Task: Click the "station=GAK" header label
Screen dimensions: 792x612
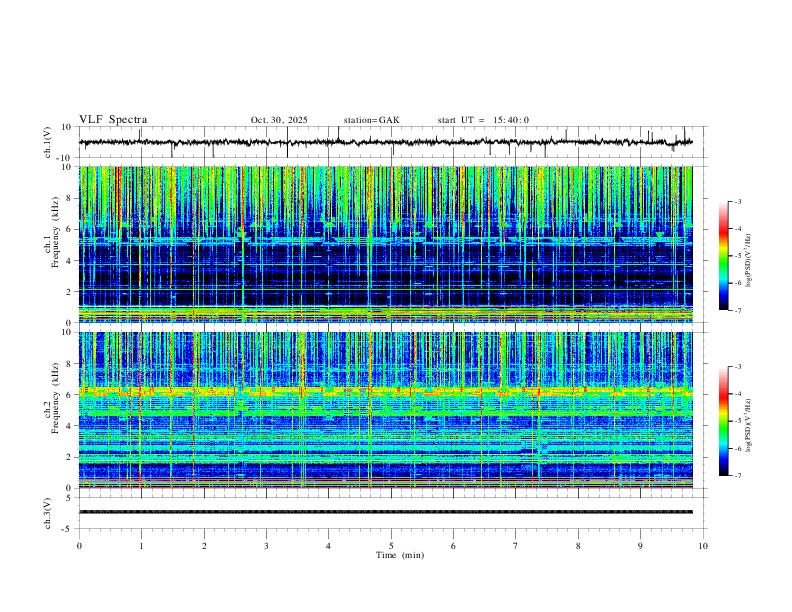Action: pos(371,120)
